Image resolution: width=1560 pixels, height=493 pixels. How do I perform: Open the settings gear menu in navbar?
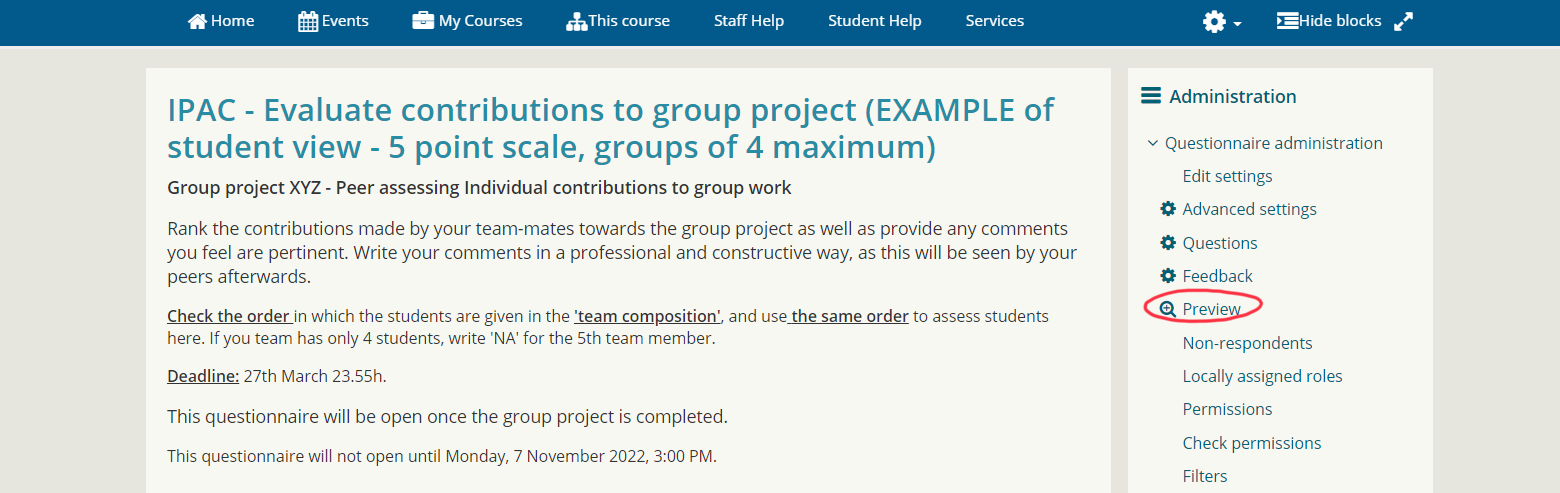(1221, 21)
